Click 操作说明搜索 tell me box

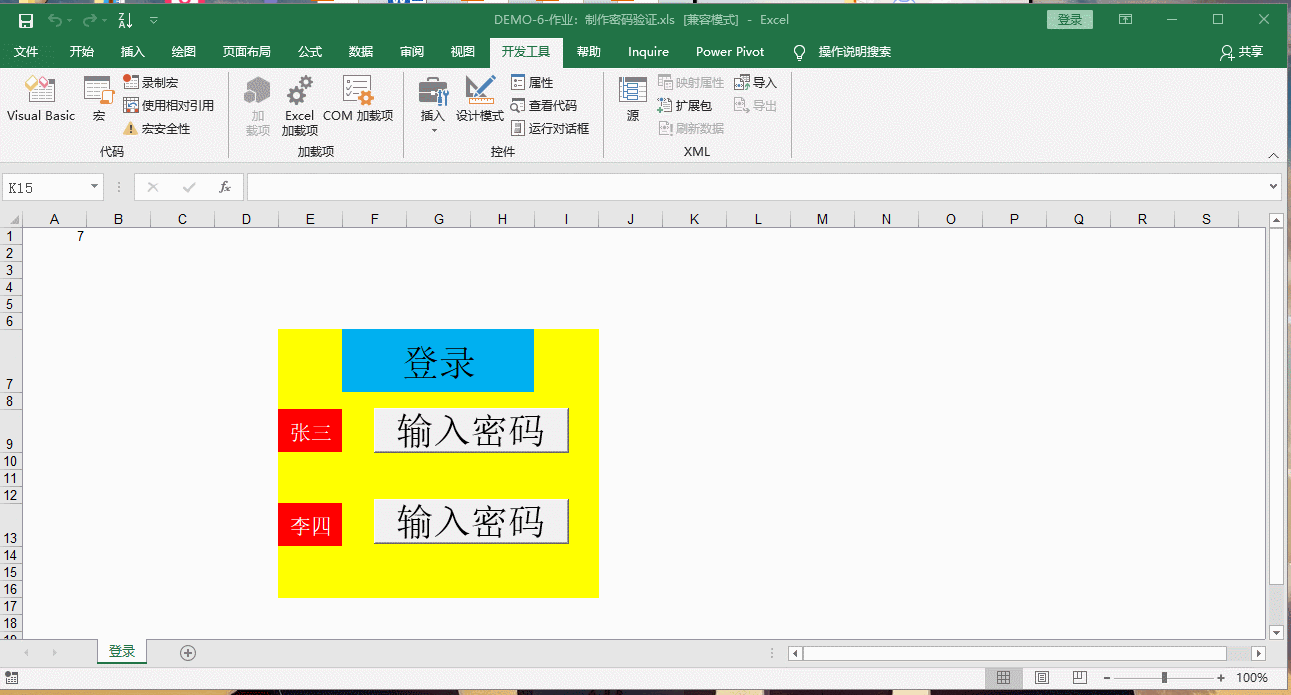[842, 52]
